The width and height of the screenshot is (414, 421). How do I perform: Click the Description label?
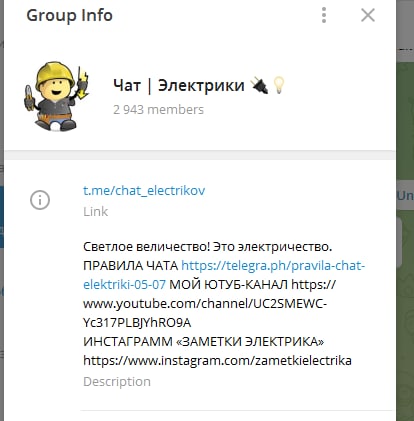coord(117,381)
